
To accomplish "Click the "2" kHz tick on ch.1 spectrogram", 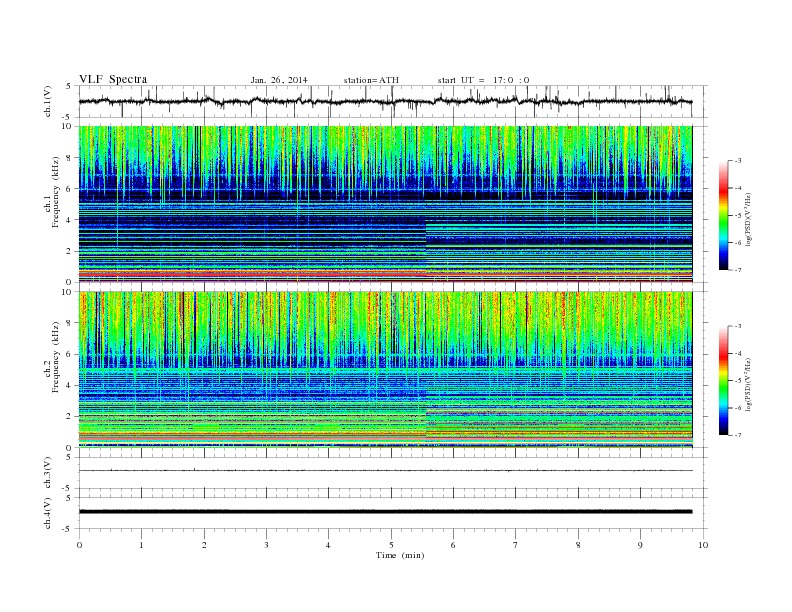I will tap(69, 251).
